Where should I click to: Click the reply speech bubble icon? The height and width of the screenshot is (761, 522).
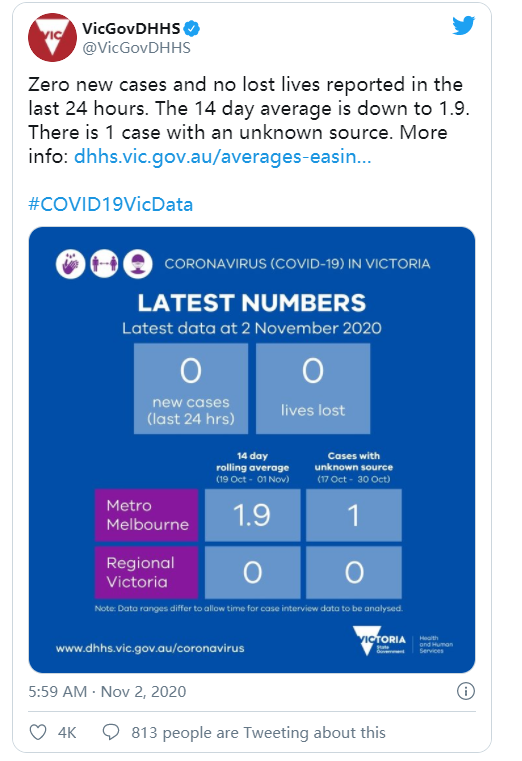tap(111, 732)
